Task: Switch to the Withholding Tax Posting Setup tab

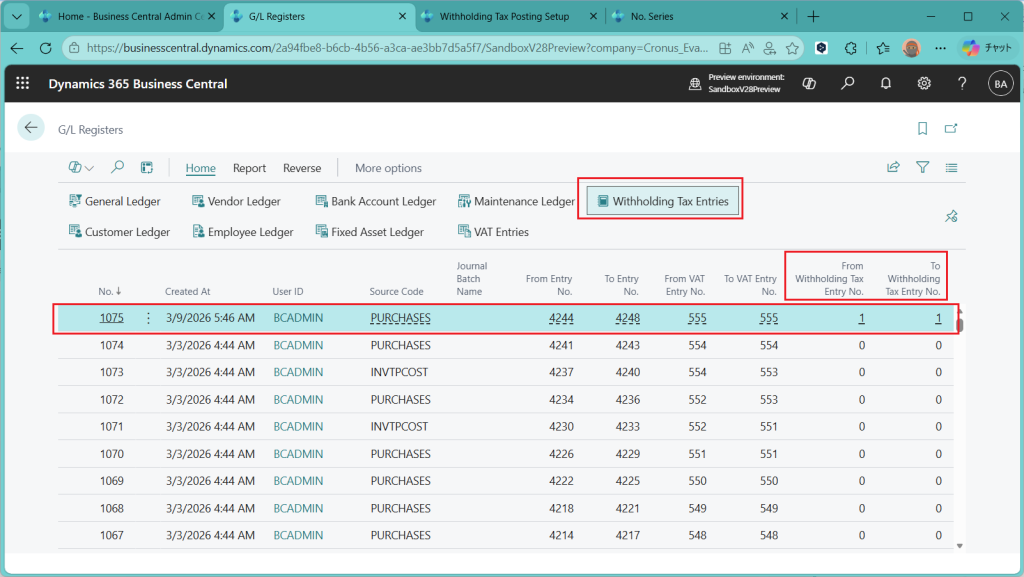Action: 504,16
